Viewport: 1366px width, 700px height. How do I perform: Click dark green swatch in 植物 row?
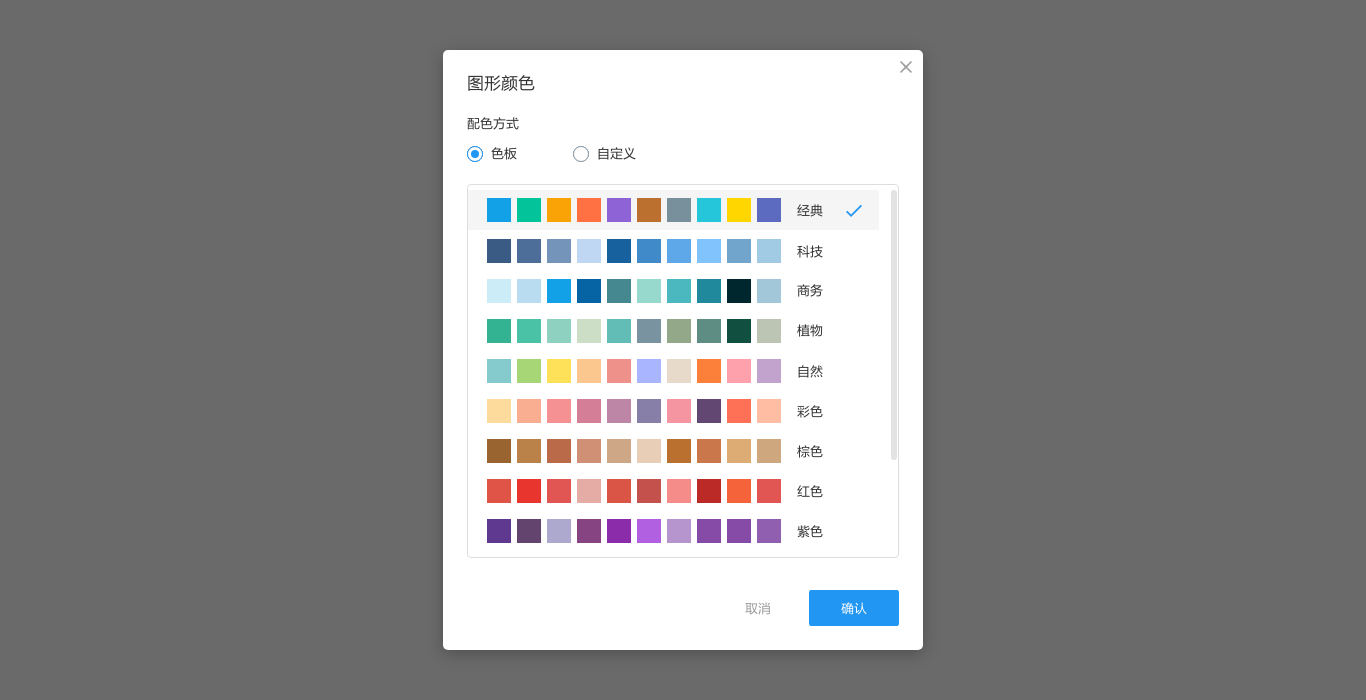click(739, 331)
